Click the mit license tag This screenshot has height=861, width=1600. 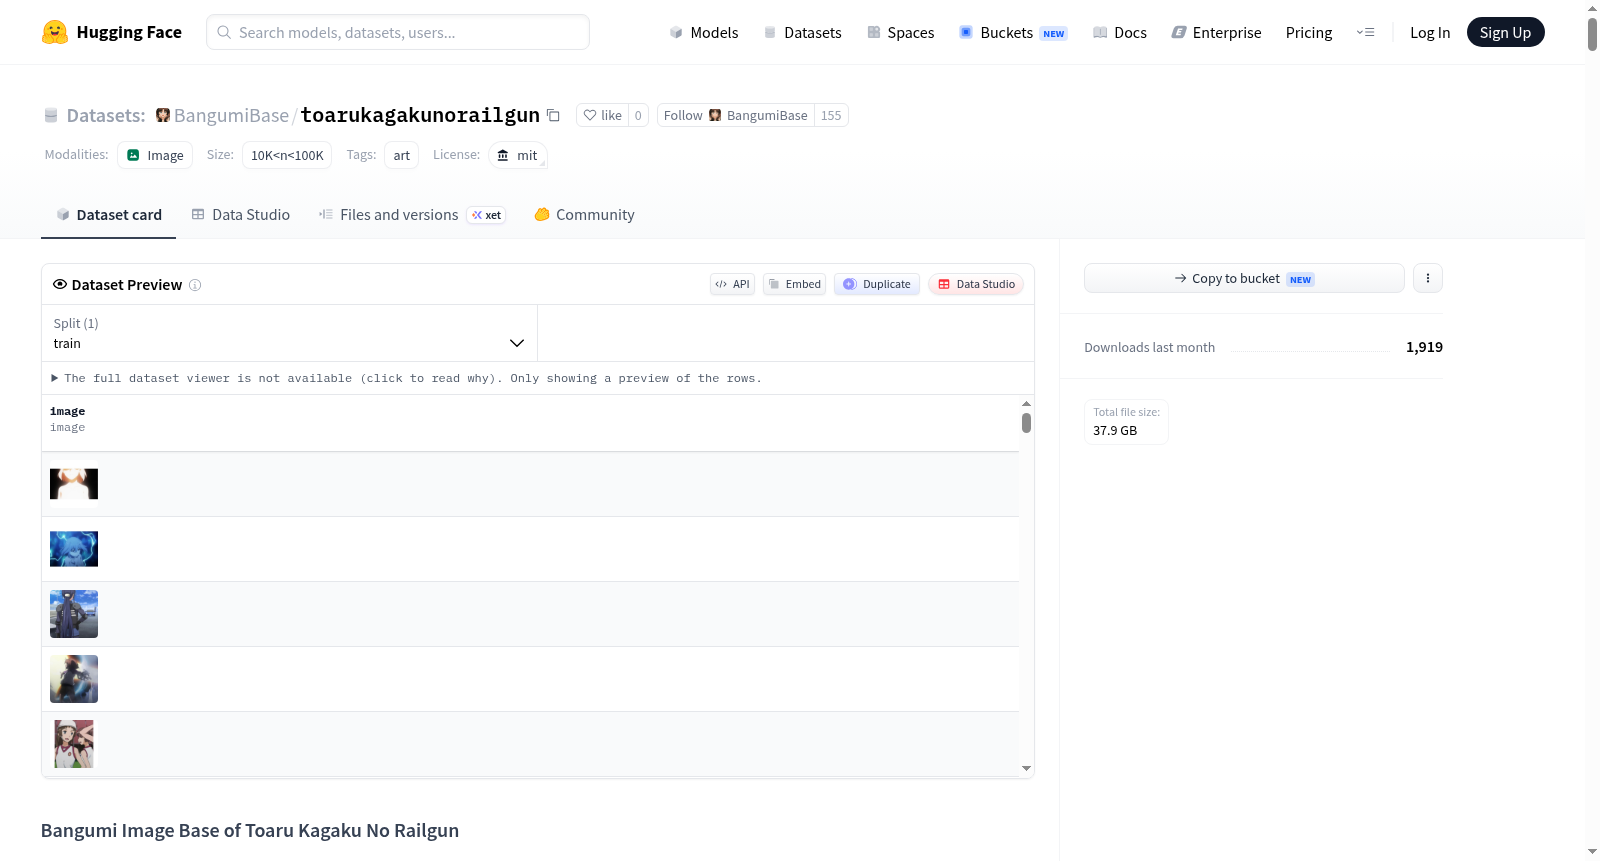(517, 155)
